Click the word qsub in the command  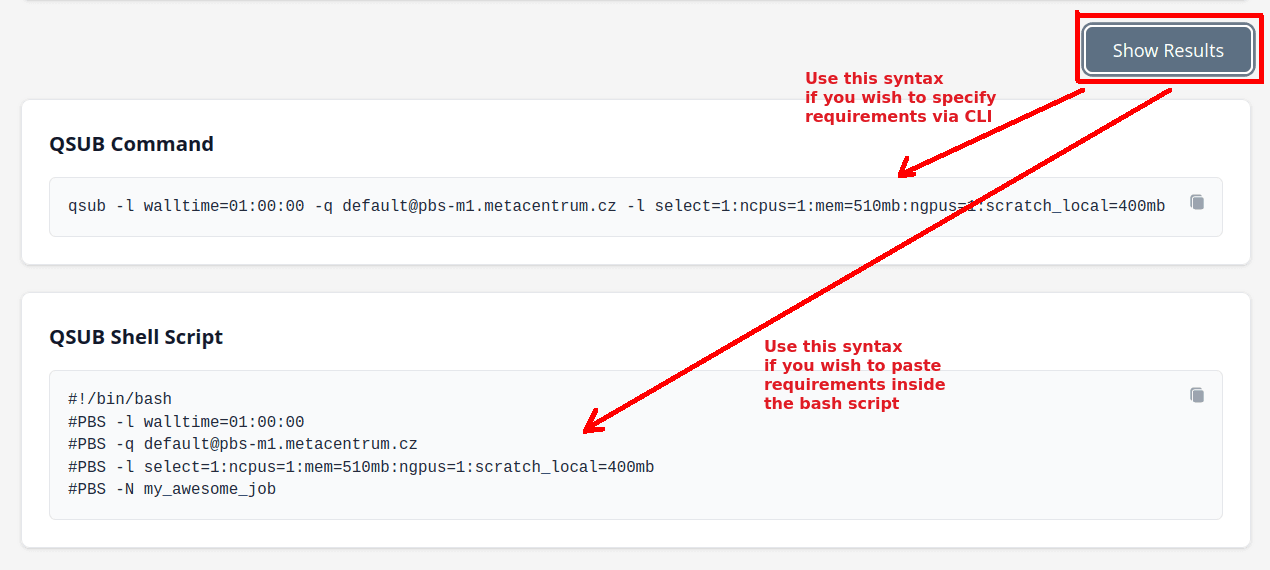87,207
